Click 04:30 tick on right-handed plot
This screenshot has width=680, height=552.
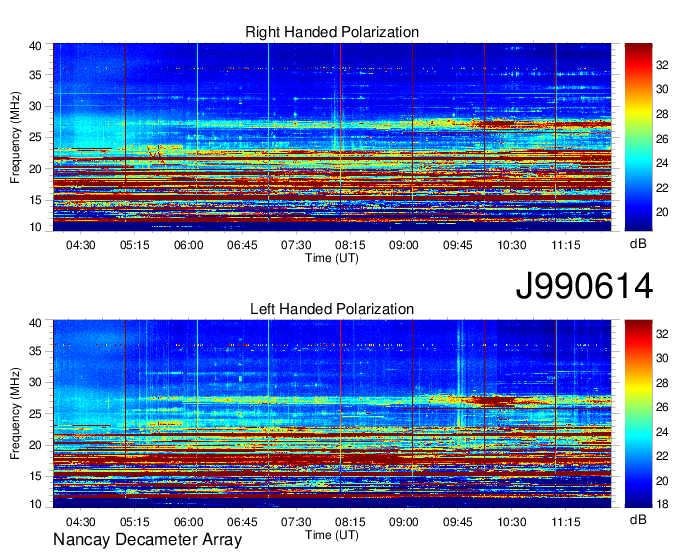[81, 245]
